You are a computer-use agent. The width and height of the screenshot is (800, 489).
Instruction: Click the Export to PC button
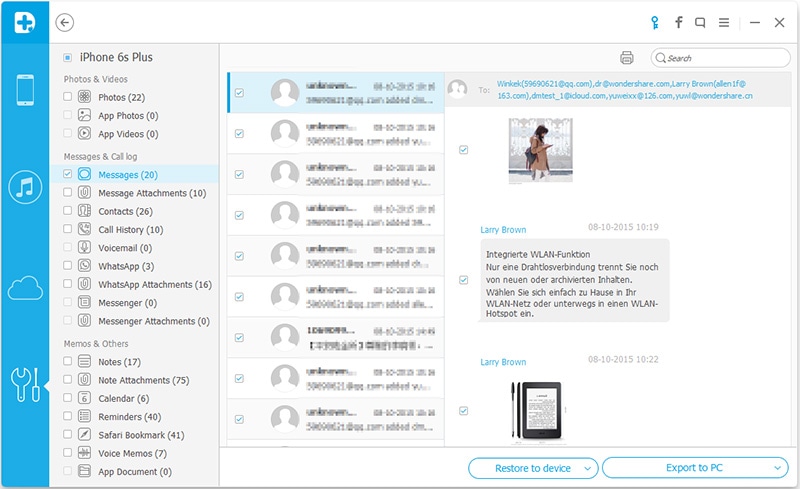point(695,468)
